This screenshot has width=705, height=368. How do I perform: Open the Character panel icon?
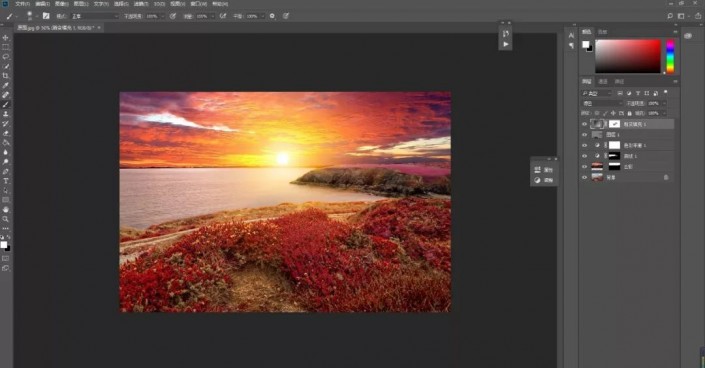(x=571, y=36)
